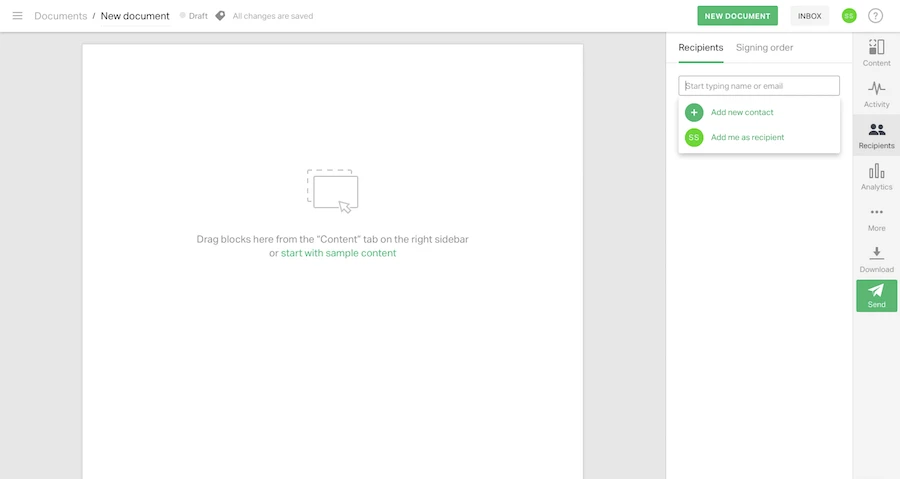This screenshot has height=479, width=900.
Task: Open the INBOX button
Action: point(809,16)
